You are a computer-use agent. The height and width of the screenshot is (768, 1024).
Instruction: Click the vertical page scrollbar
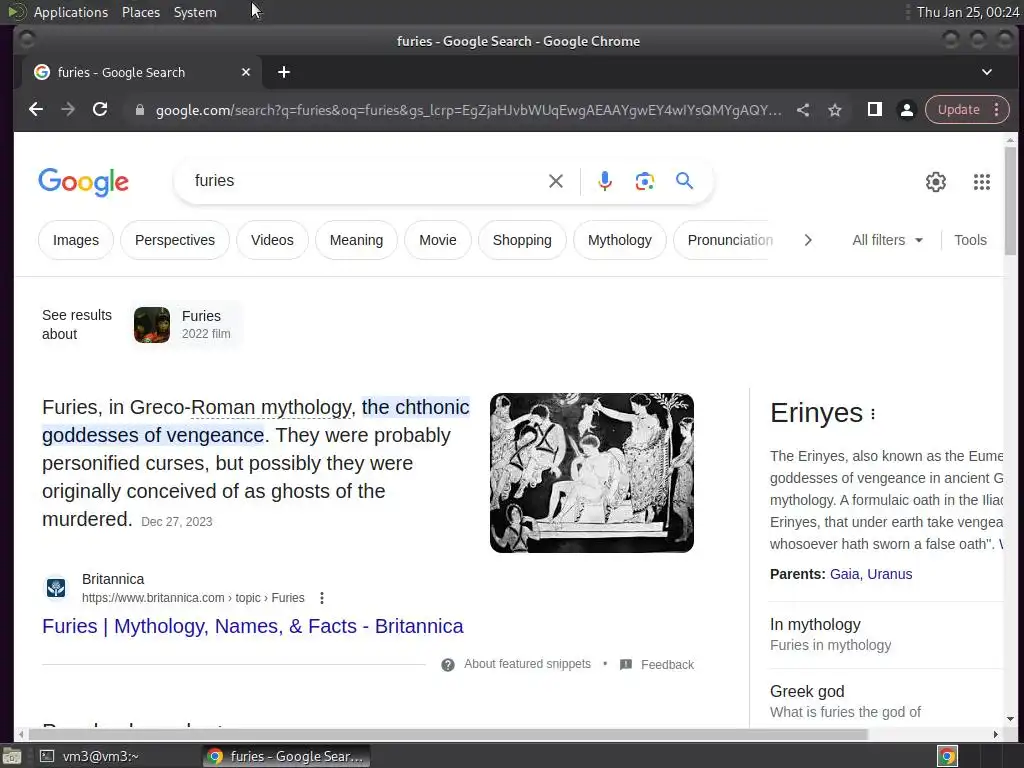pyautogui.click(x=1010, y=201)
